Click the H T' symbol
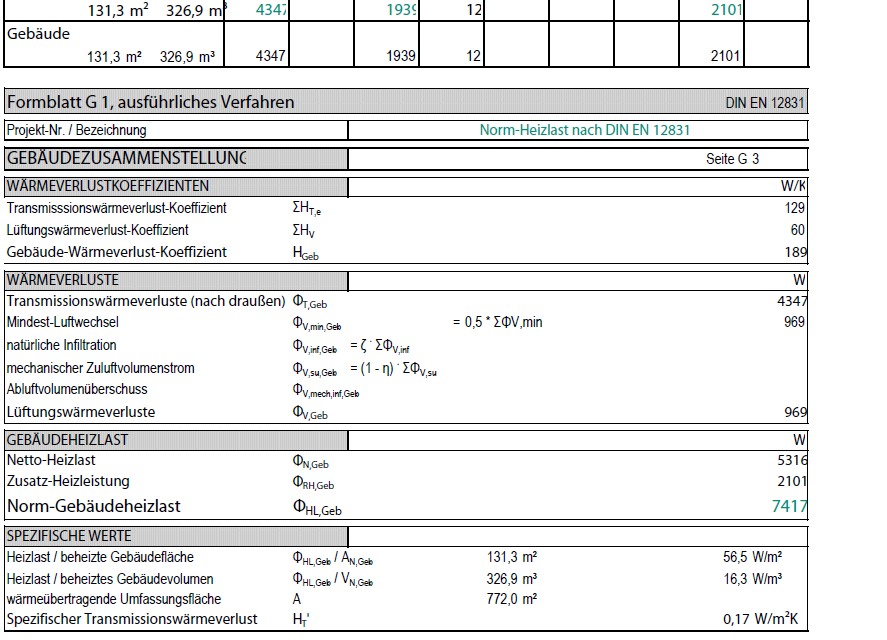887x640 pixels. click(301, 620)
